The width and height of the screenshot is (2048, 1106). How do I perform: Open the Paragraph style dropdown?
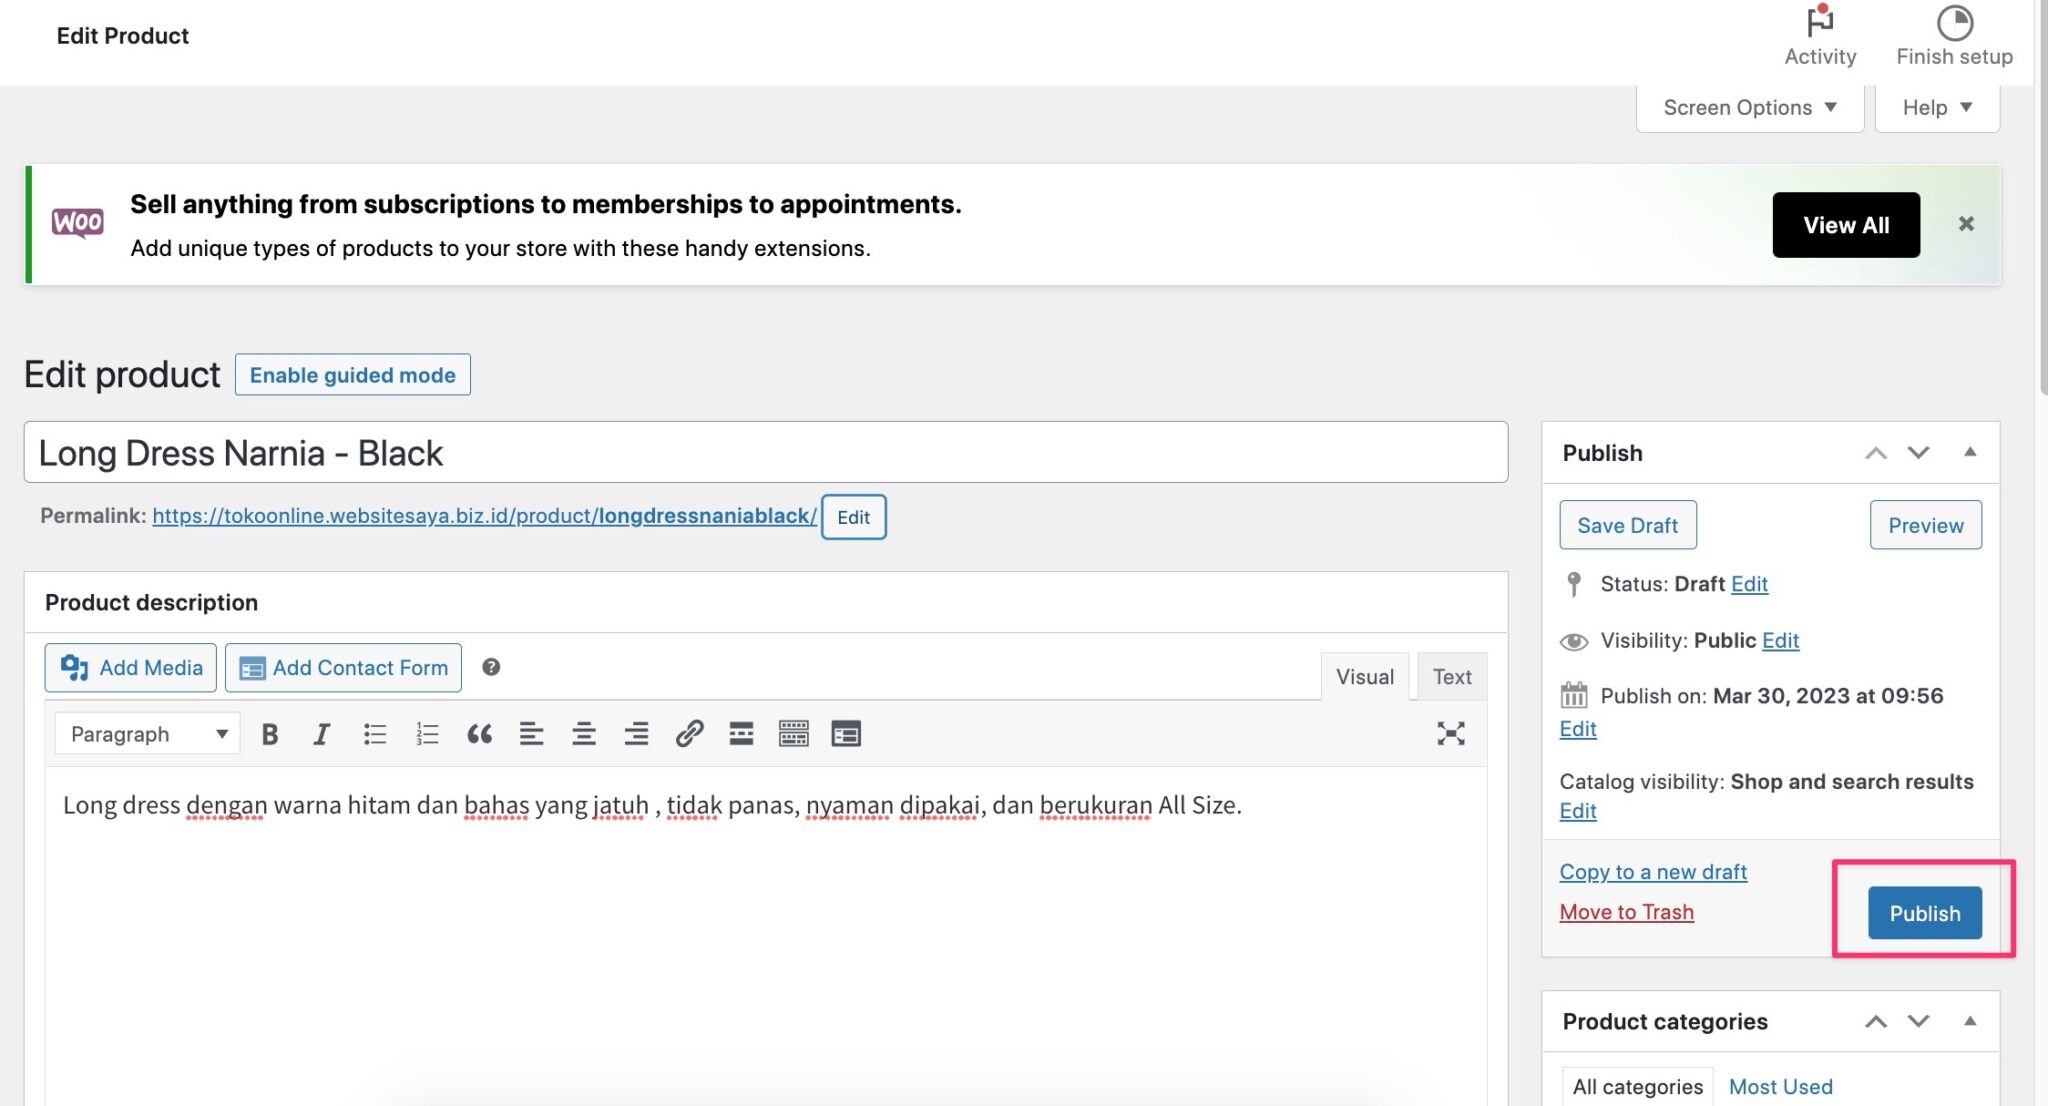coord(146,733)
